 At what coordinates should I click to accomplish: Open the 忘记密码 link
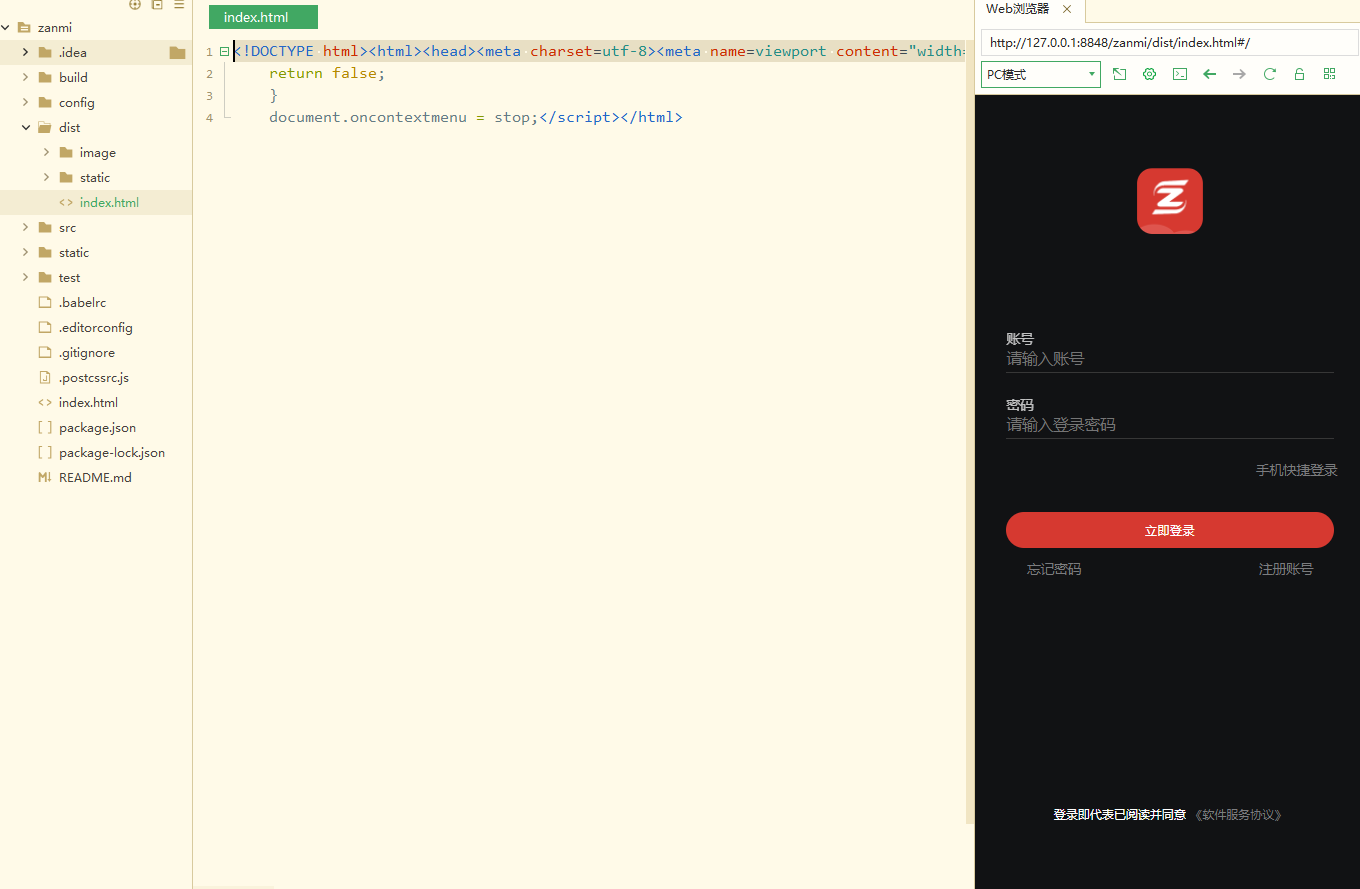point(1053,568)
